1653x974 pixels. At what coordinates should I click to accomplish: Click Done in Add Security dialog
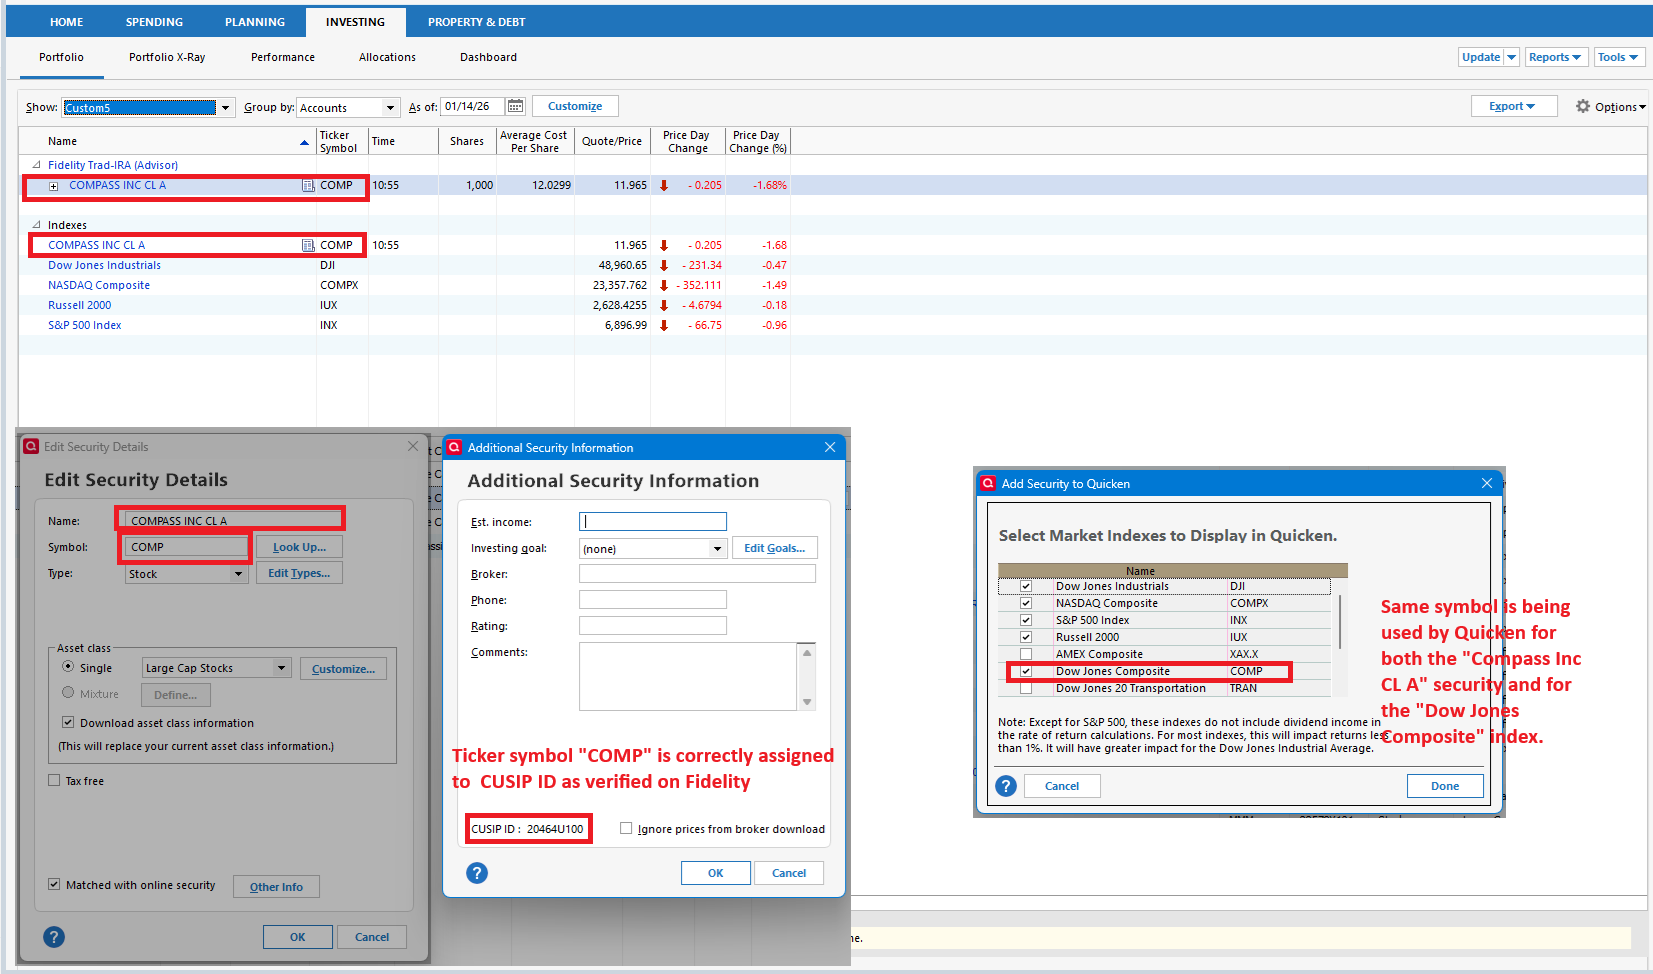click(1445, 786)
